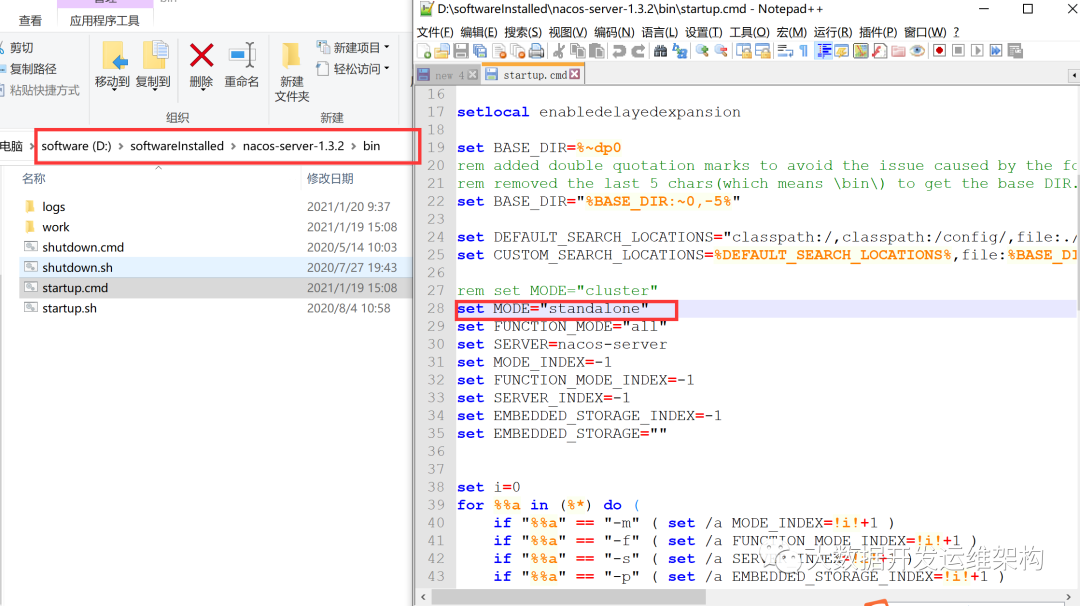The width and height of the screenshot is (1080, 606).
Task: Open 文件(F) menu in Notepad++
Action: [x=435, y=32]
